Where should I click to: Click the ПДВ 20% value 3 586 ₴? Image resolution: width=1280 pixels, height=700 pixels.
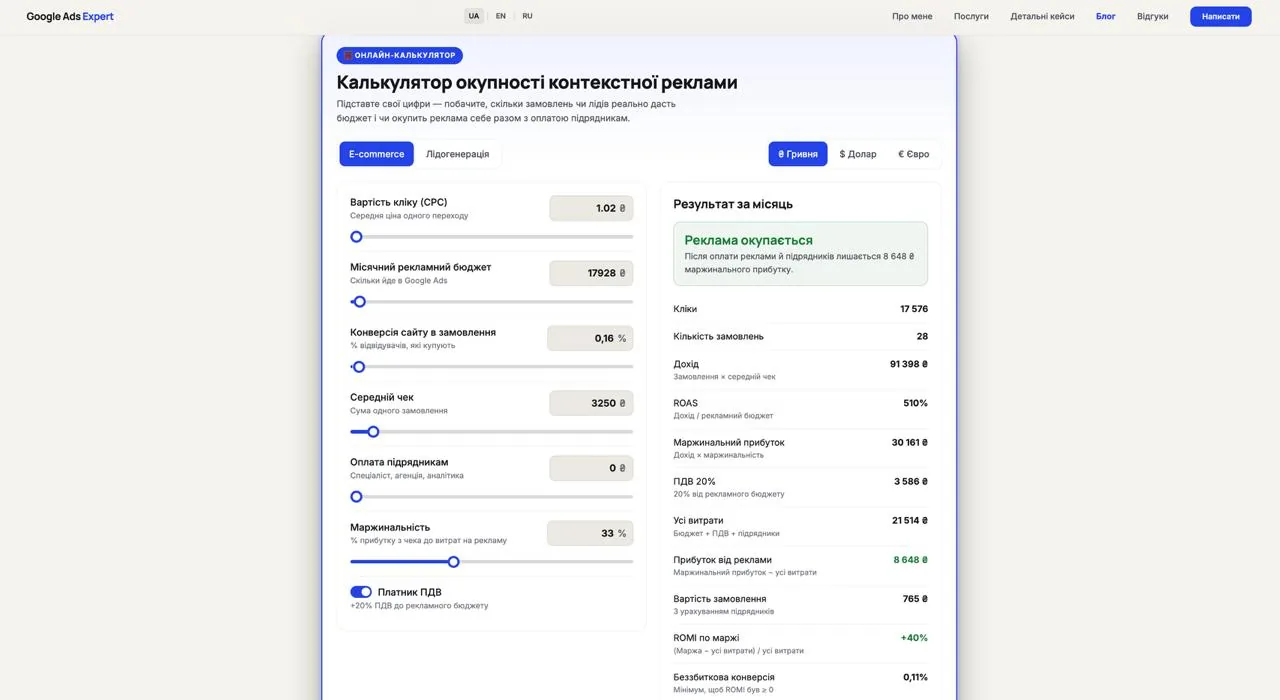[x=911, y=481]
